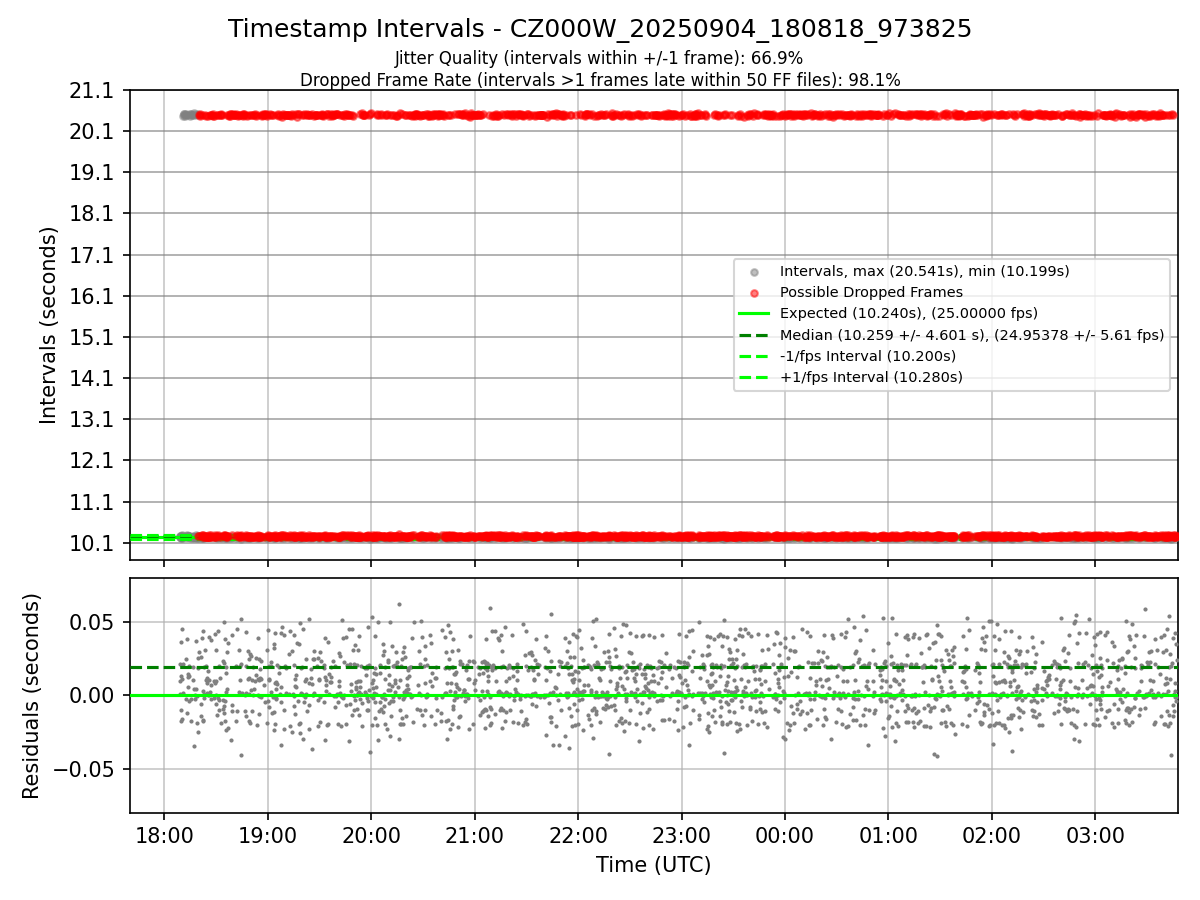Click the x-axis tick label 23:00

[681, 834]
